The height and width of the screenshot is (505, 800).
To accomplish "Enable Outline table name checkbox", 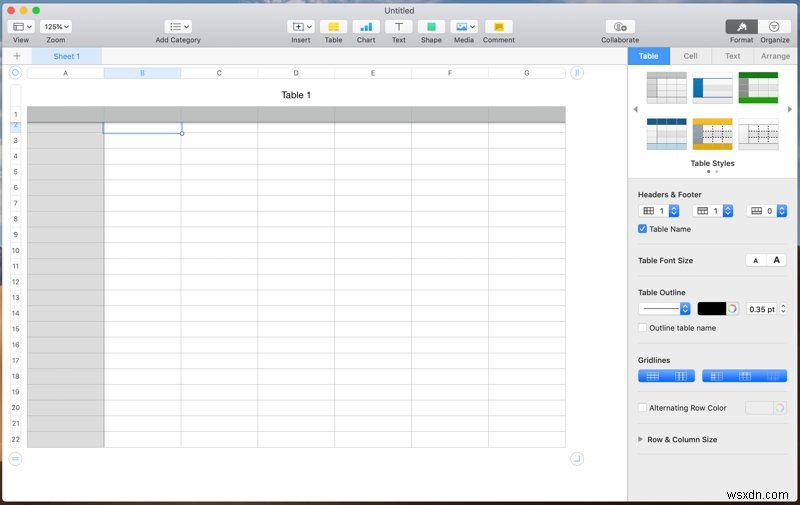I will click(x=642, y=328).
